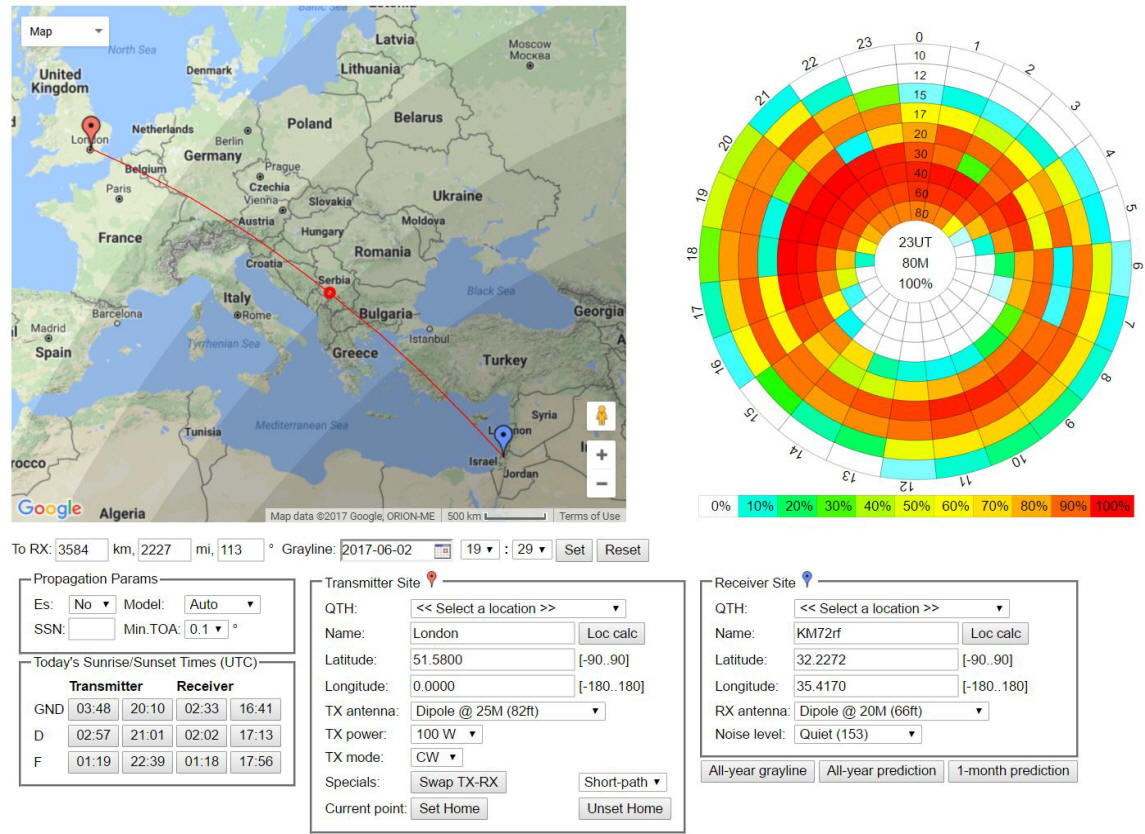Click the Set Home button
This screenshot has height=834, width=1145.
[x=449, y=808]
